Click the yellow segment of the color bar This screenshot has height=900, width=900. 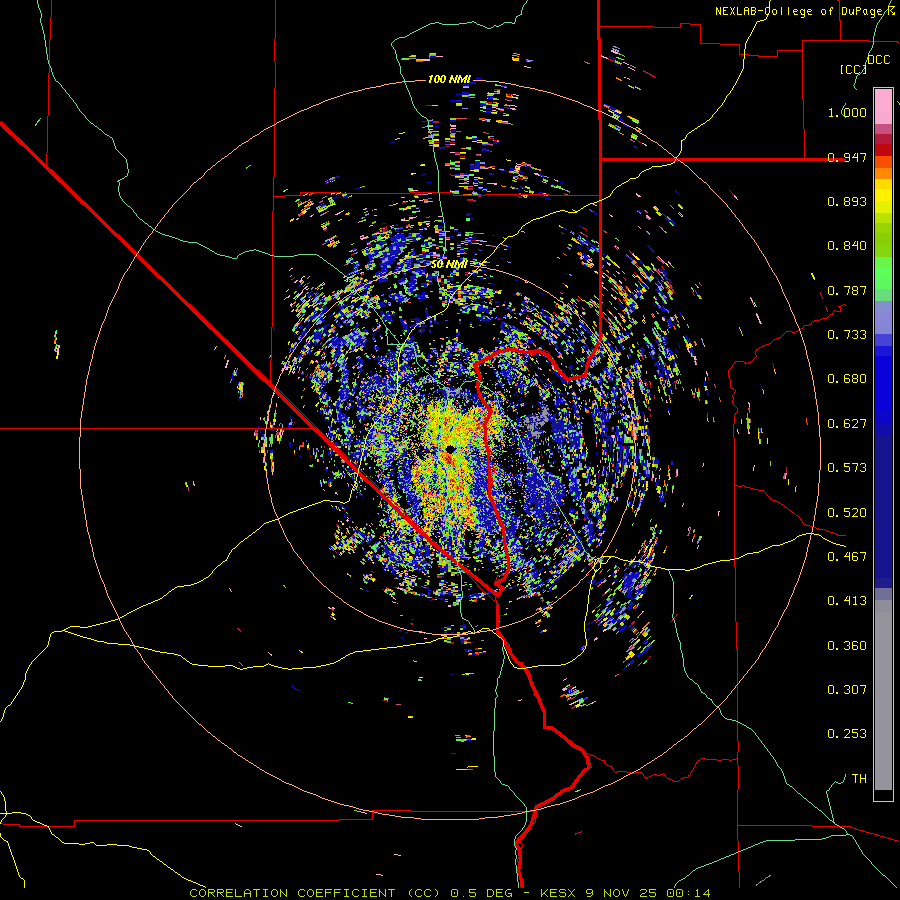pos(883,196)
